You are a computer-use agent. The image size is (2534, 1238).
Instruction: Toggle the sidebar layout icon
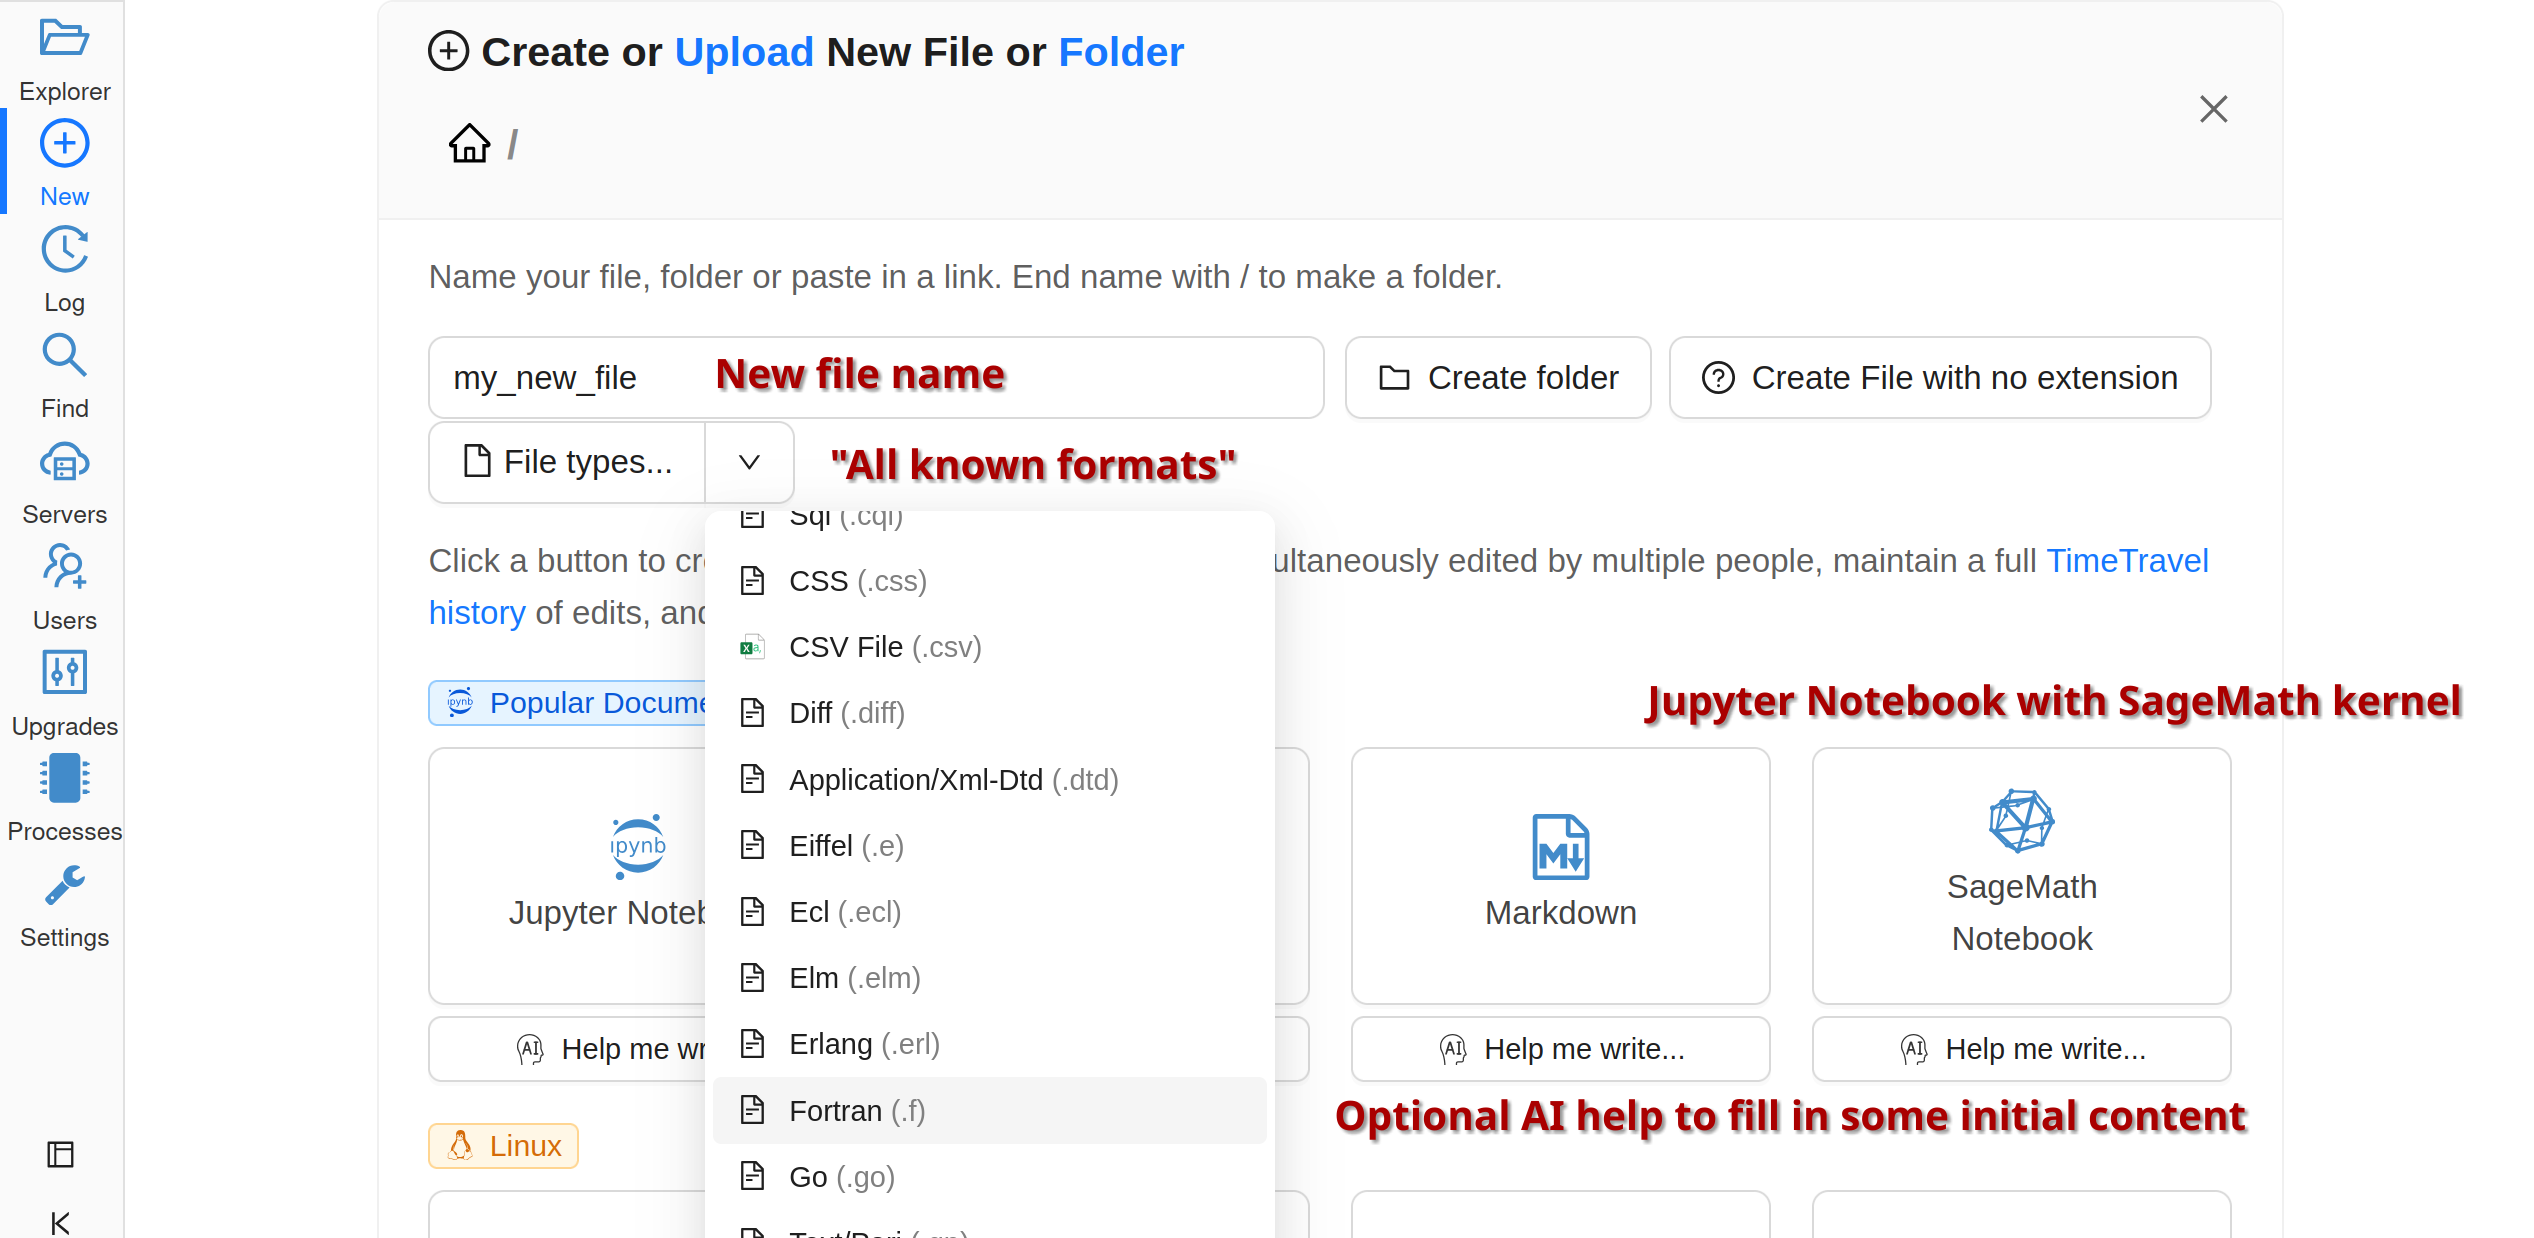(x=60, y=1155)
